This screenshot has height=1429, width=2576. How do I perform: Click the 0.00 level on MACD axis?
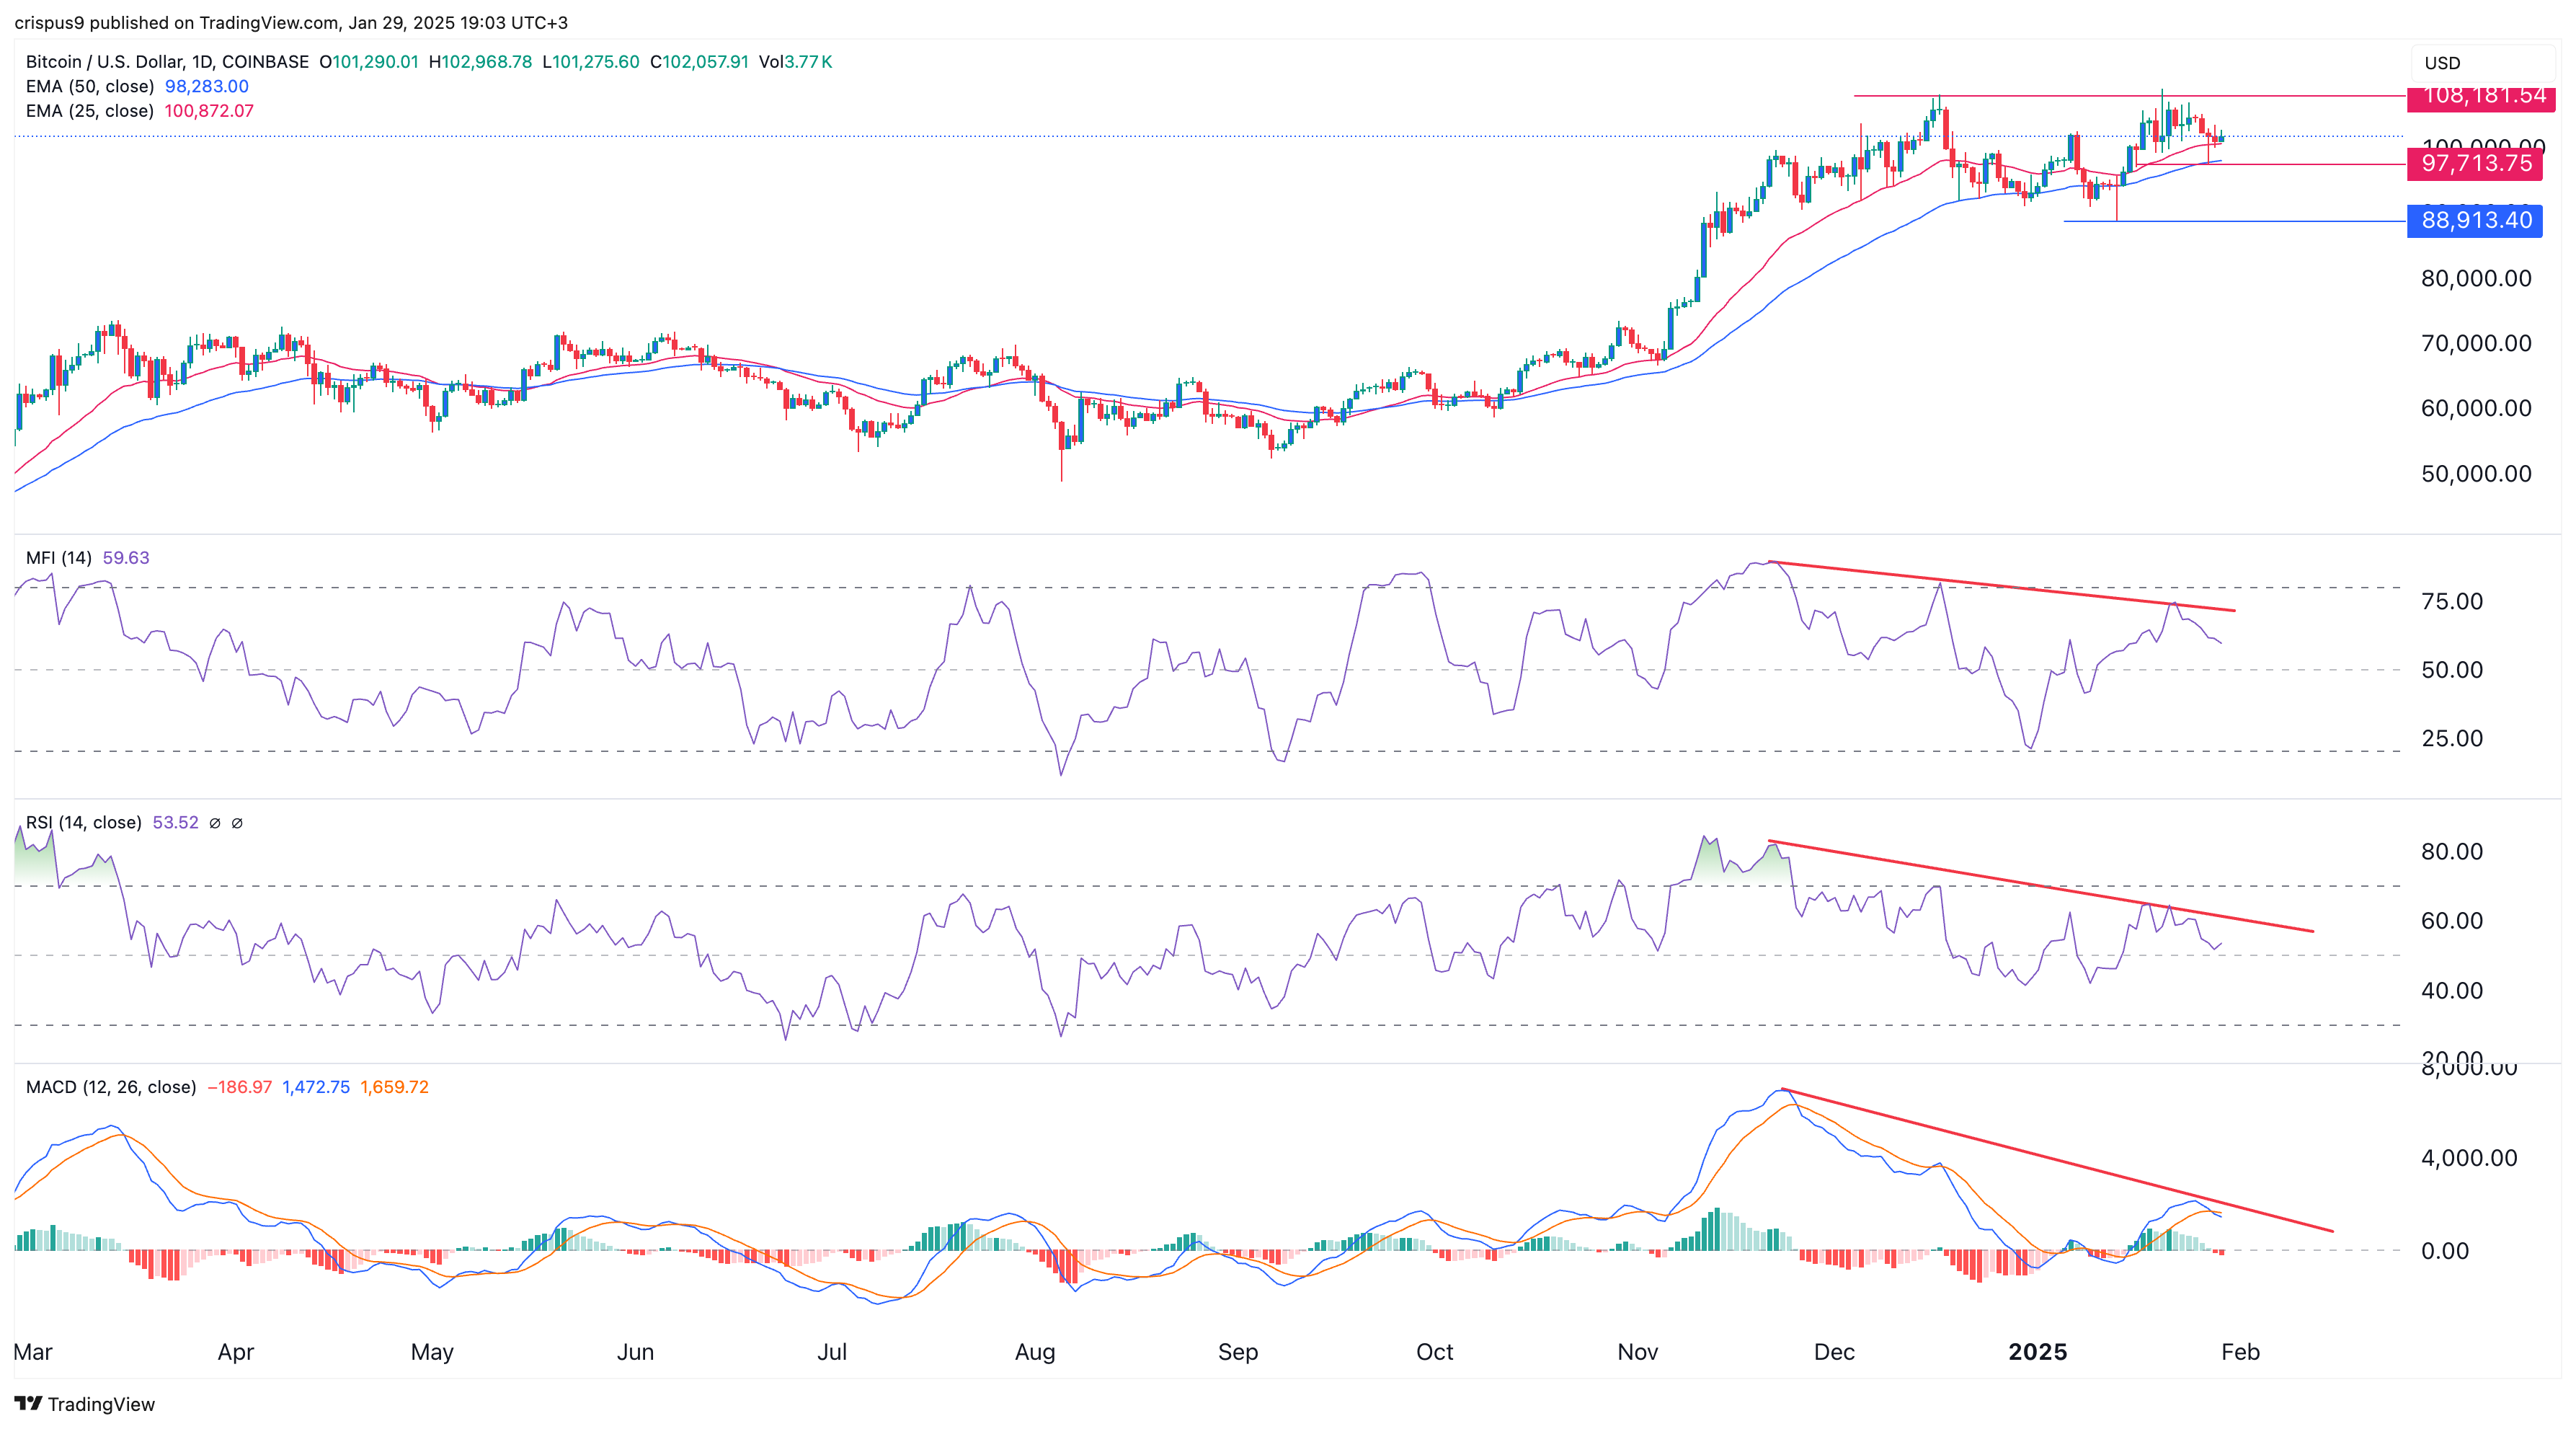point(2445,1251)
